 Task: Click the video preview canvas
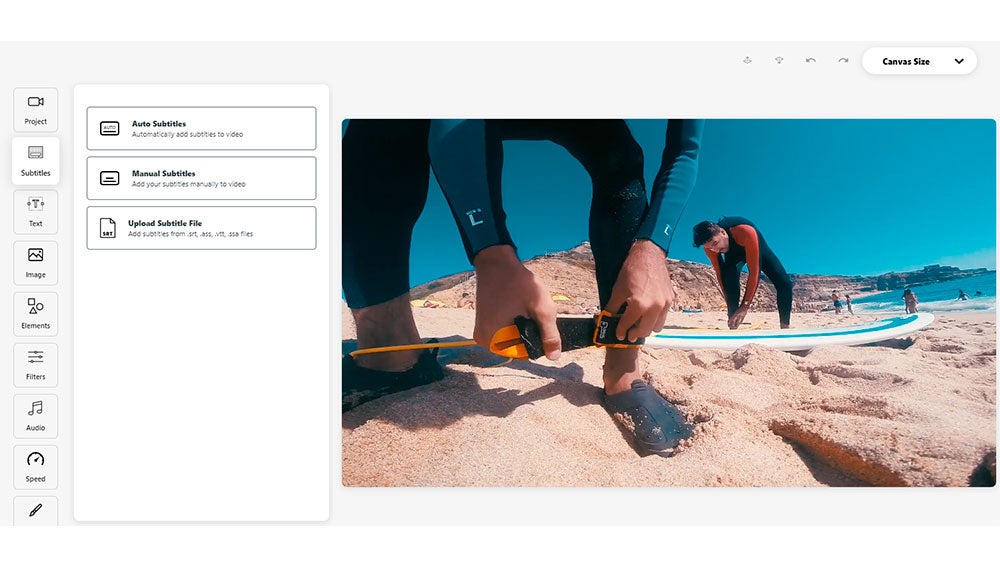[x=668, y=303]
